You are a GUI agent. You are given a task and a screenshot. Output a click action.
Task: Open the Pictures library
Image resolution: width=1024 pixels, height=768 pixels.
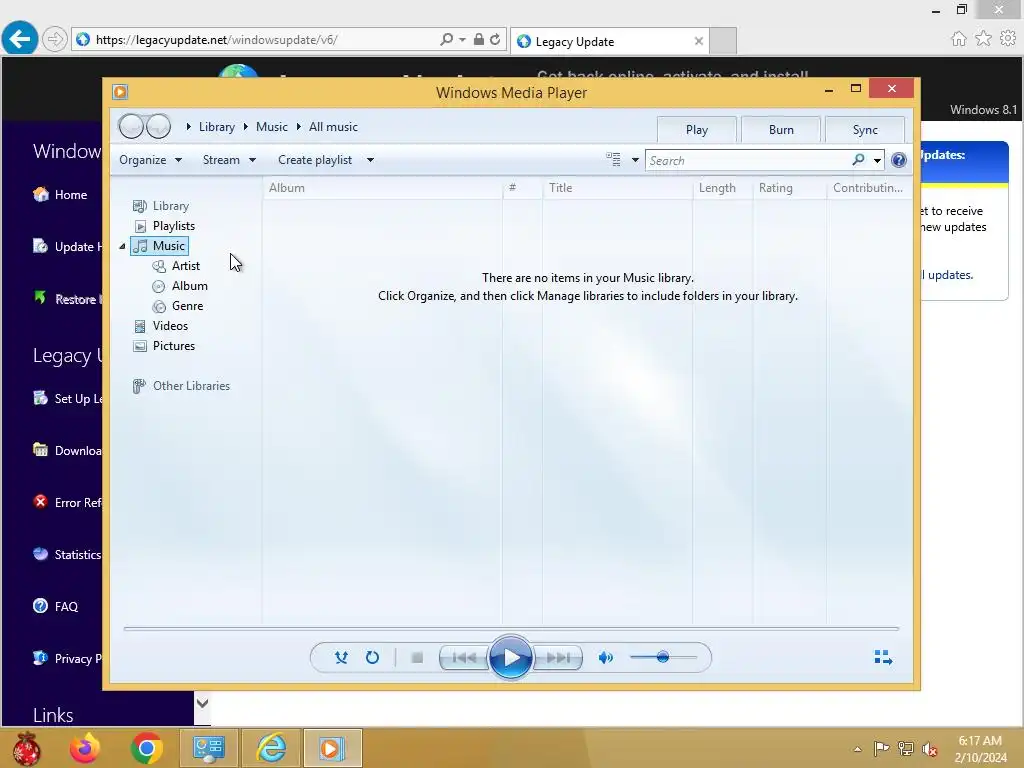[x=174, y=346]
